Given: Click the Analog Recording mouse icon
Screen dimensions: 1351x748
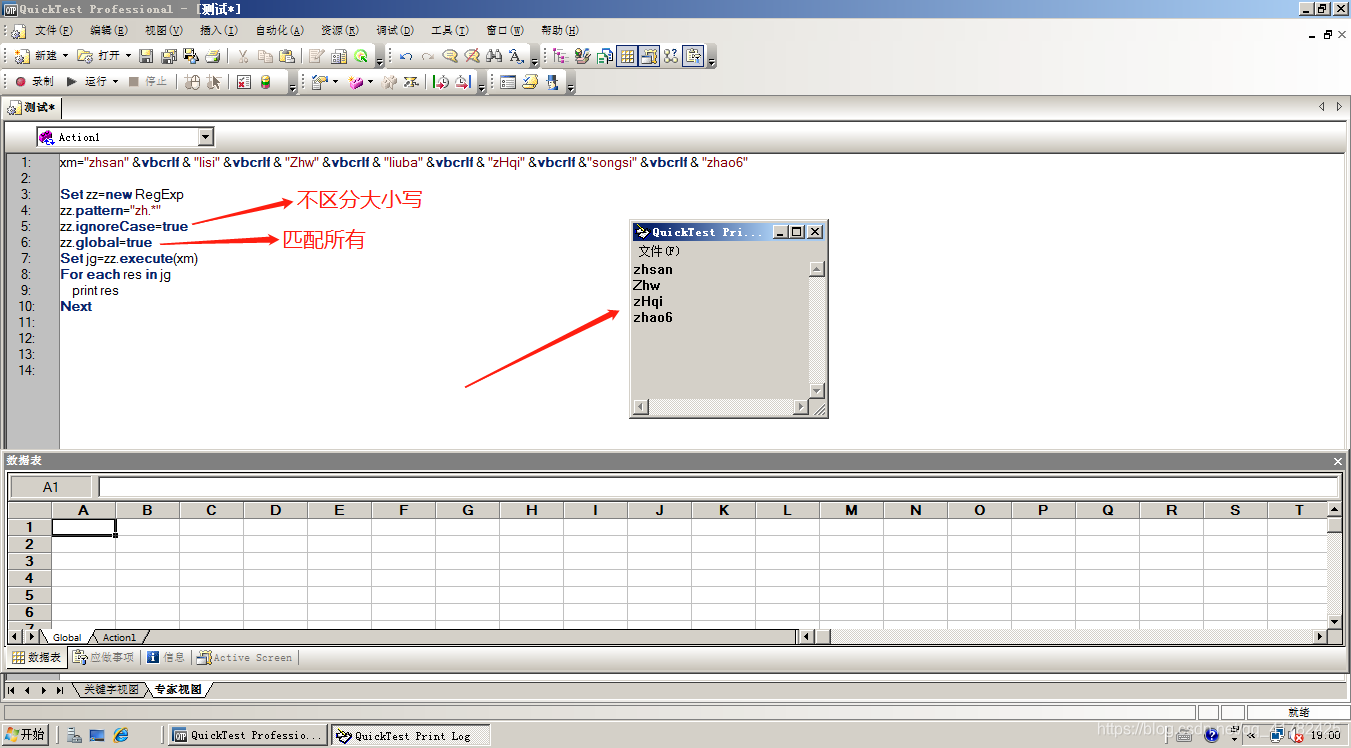Looking at the screenshot, I should tap(192, 81).
